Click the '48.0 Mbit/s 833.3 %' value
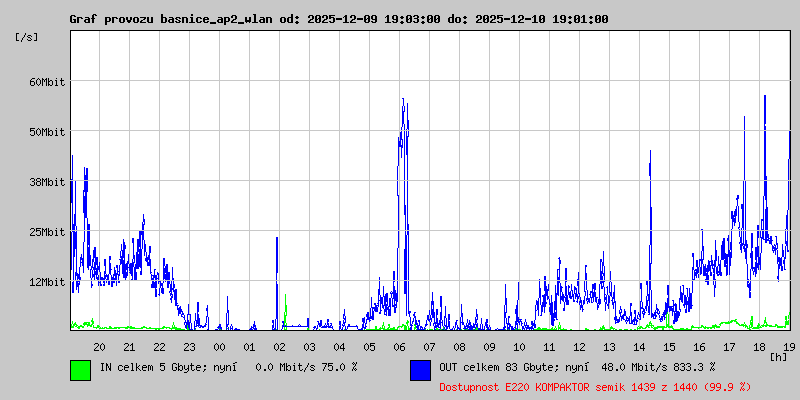The width and height of the screenshot is (800, 400). click(658, 367)
